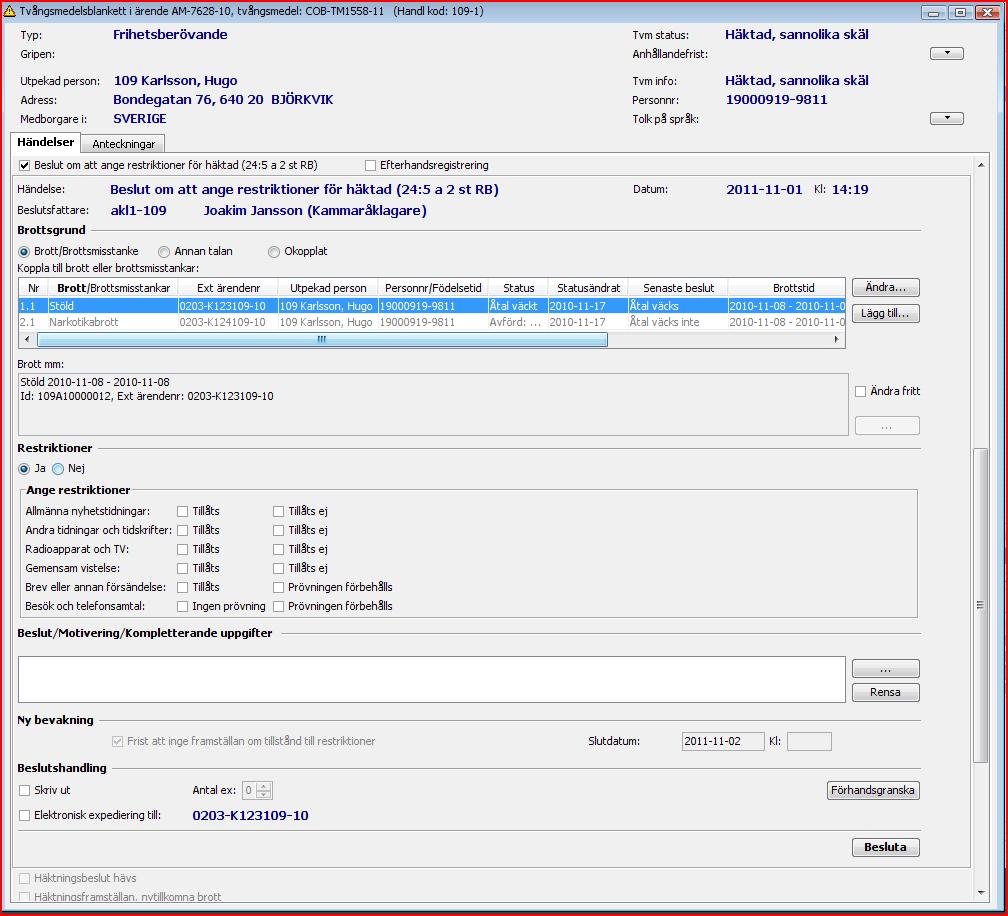Click inside the Brott mm text box
The image size is (1008, 916).
pyautogui.click(x=433, y=404)
